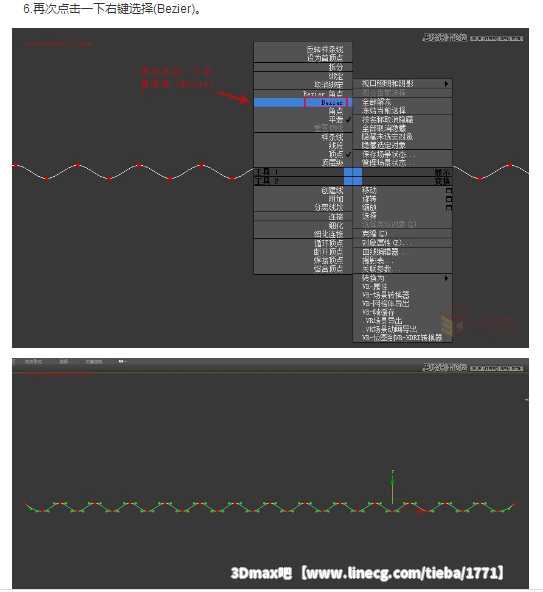Image resolution: width=543 pixels, height=592 pixels.
Task: Choose 焊接顶点 (Weld Vertices)
Action: point(329,261)
